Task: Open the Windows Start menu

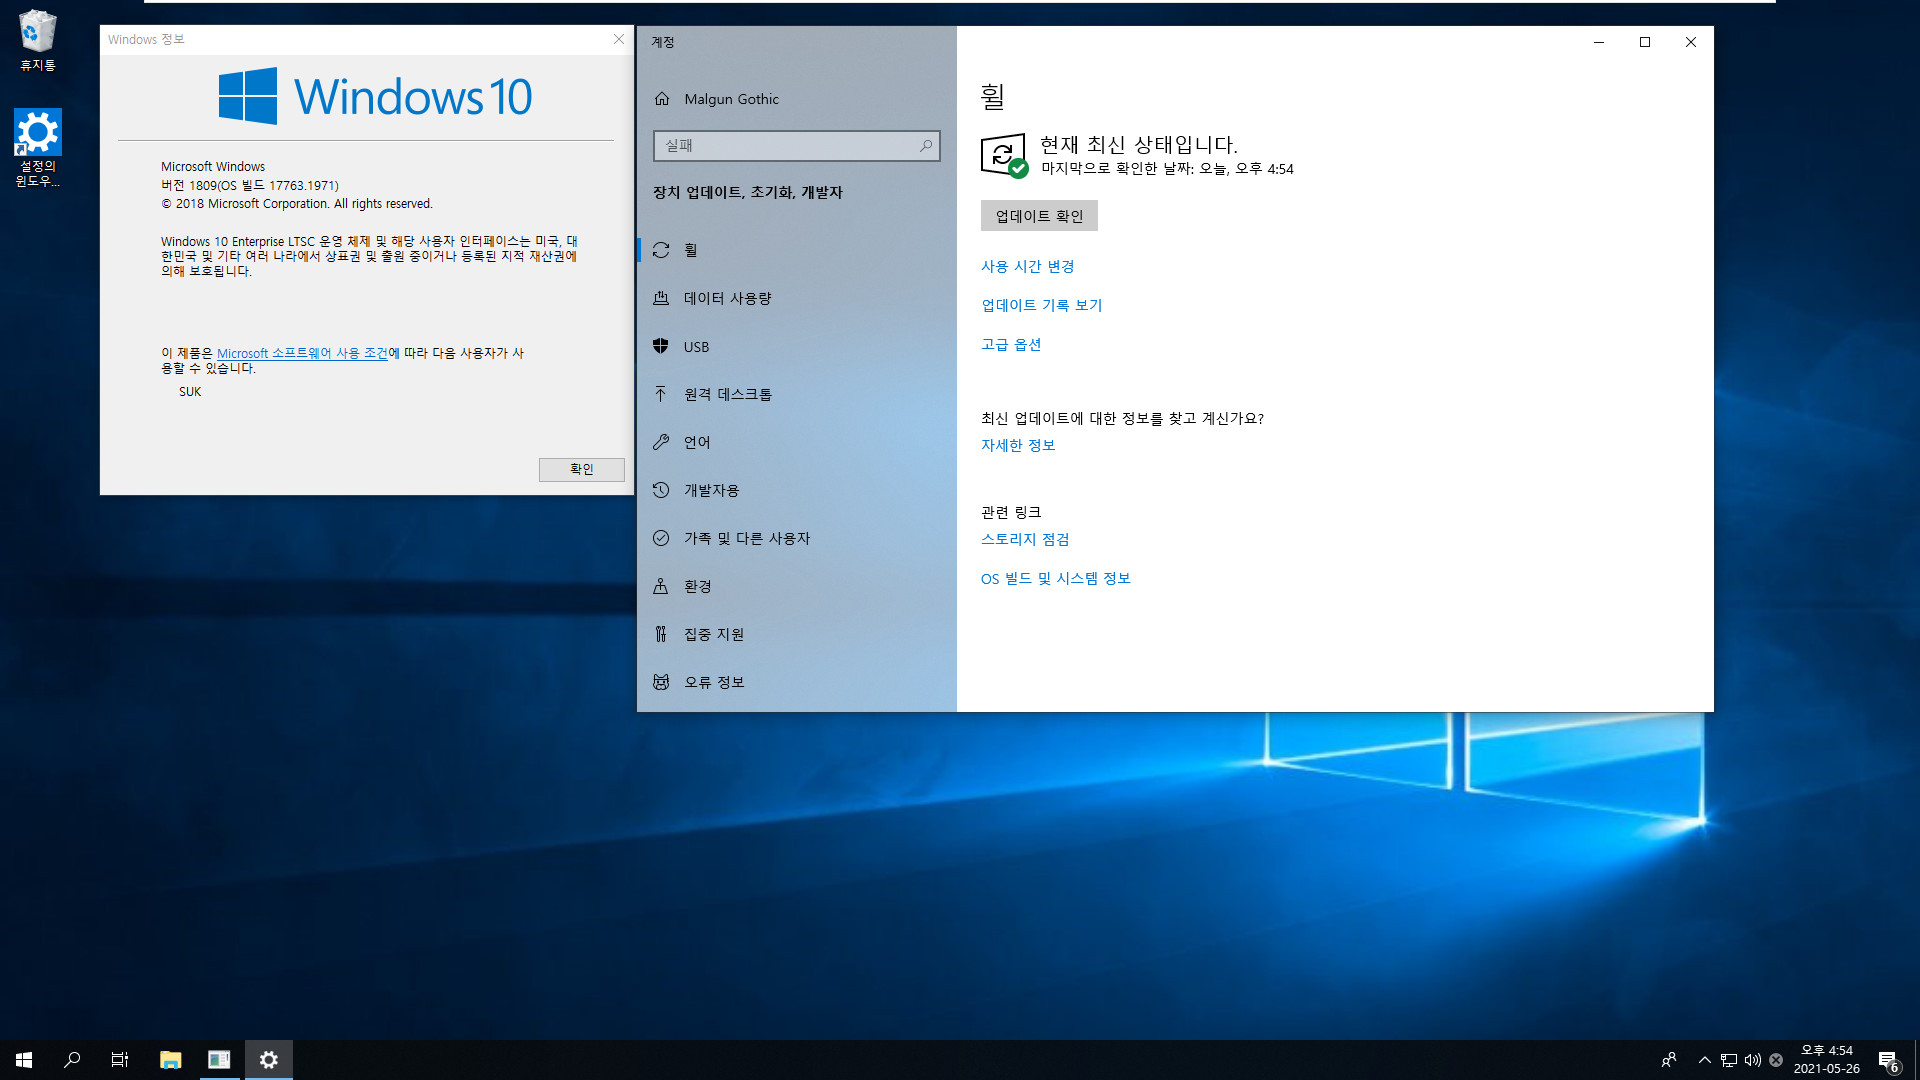Action: (x=24, y=1060)
